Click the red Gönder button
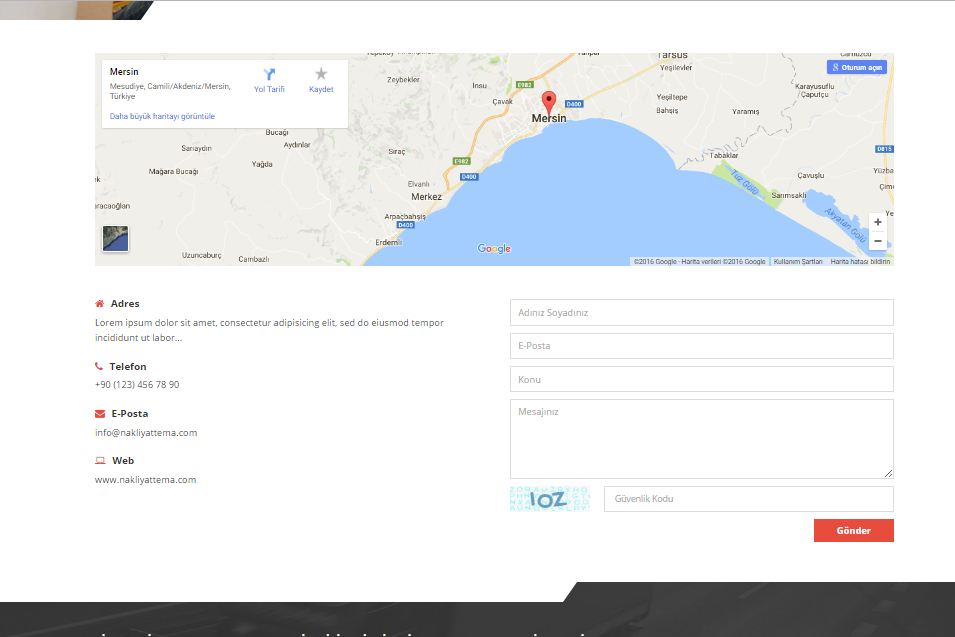Screen dimensions: 955x637 tap(853, 530)
